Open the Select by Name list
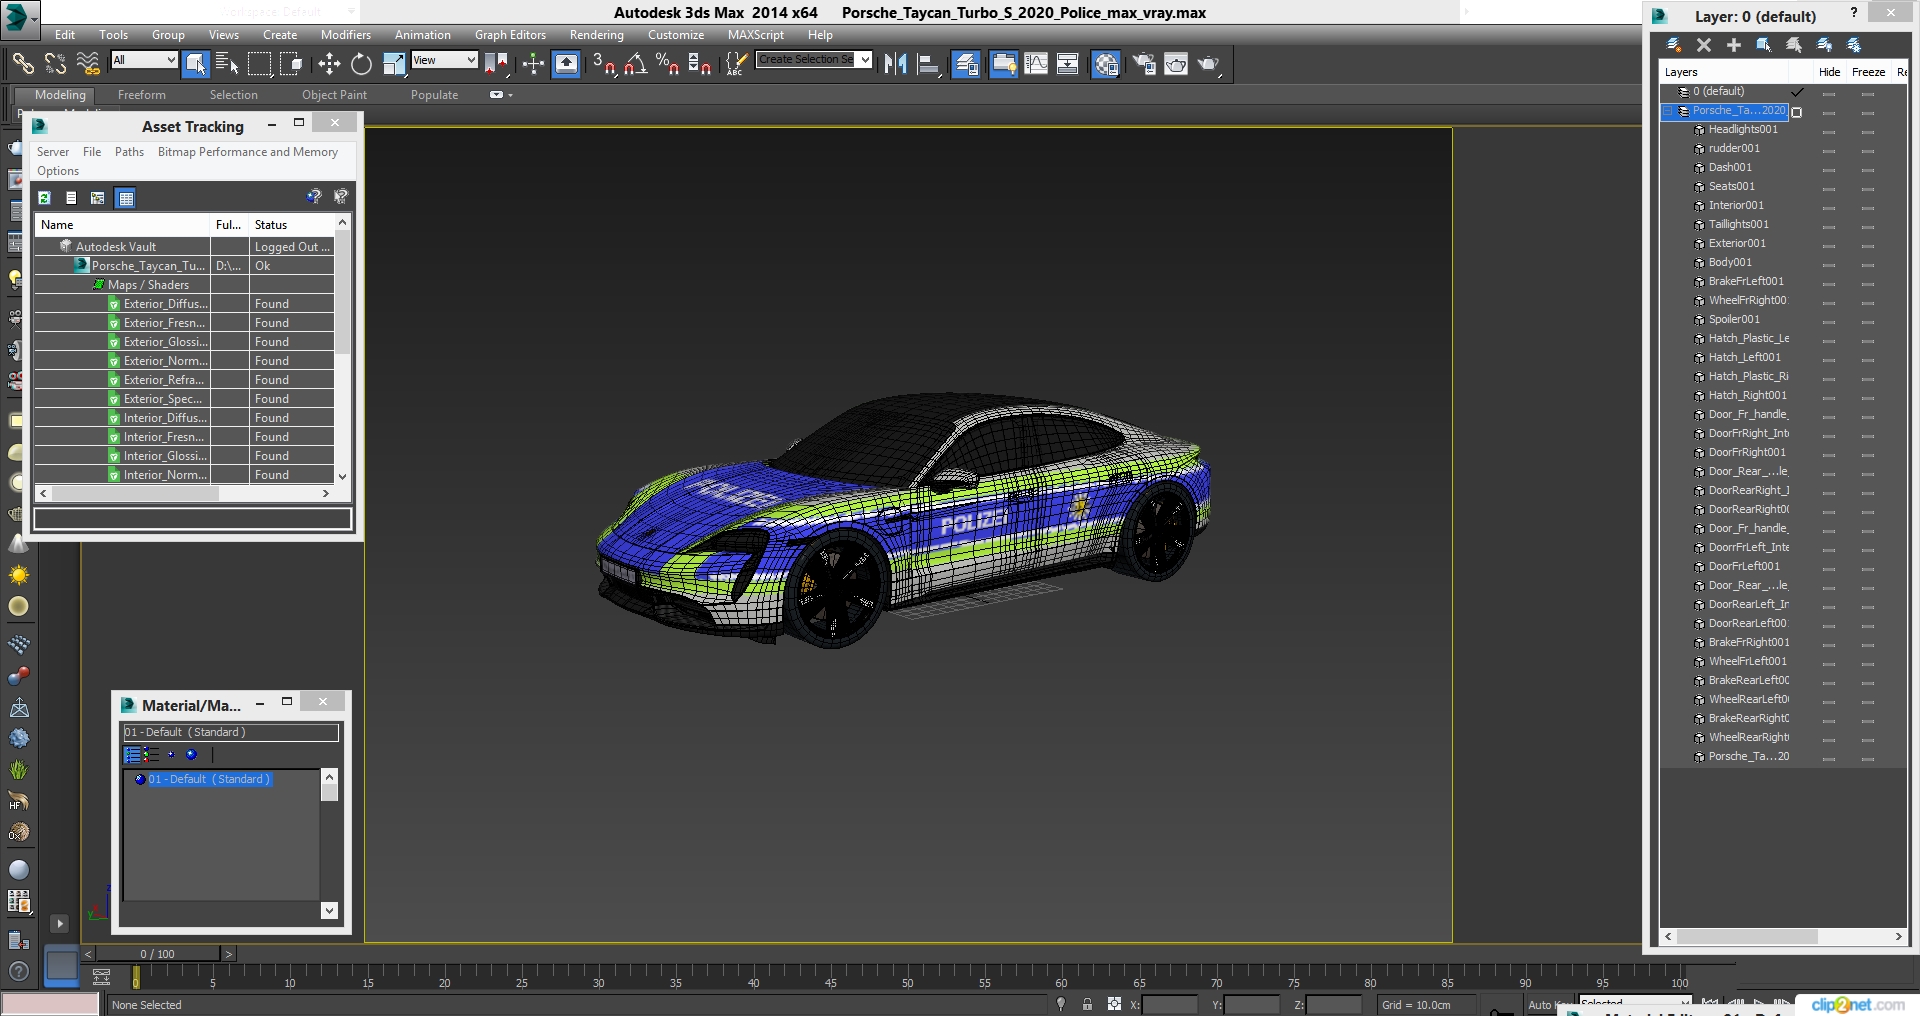Viewport: 1920px width, 1016px height. (227, 64)
